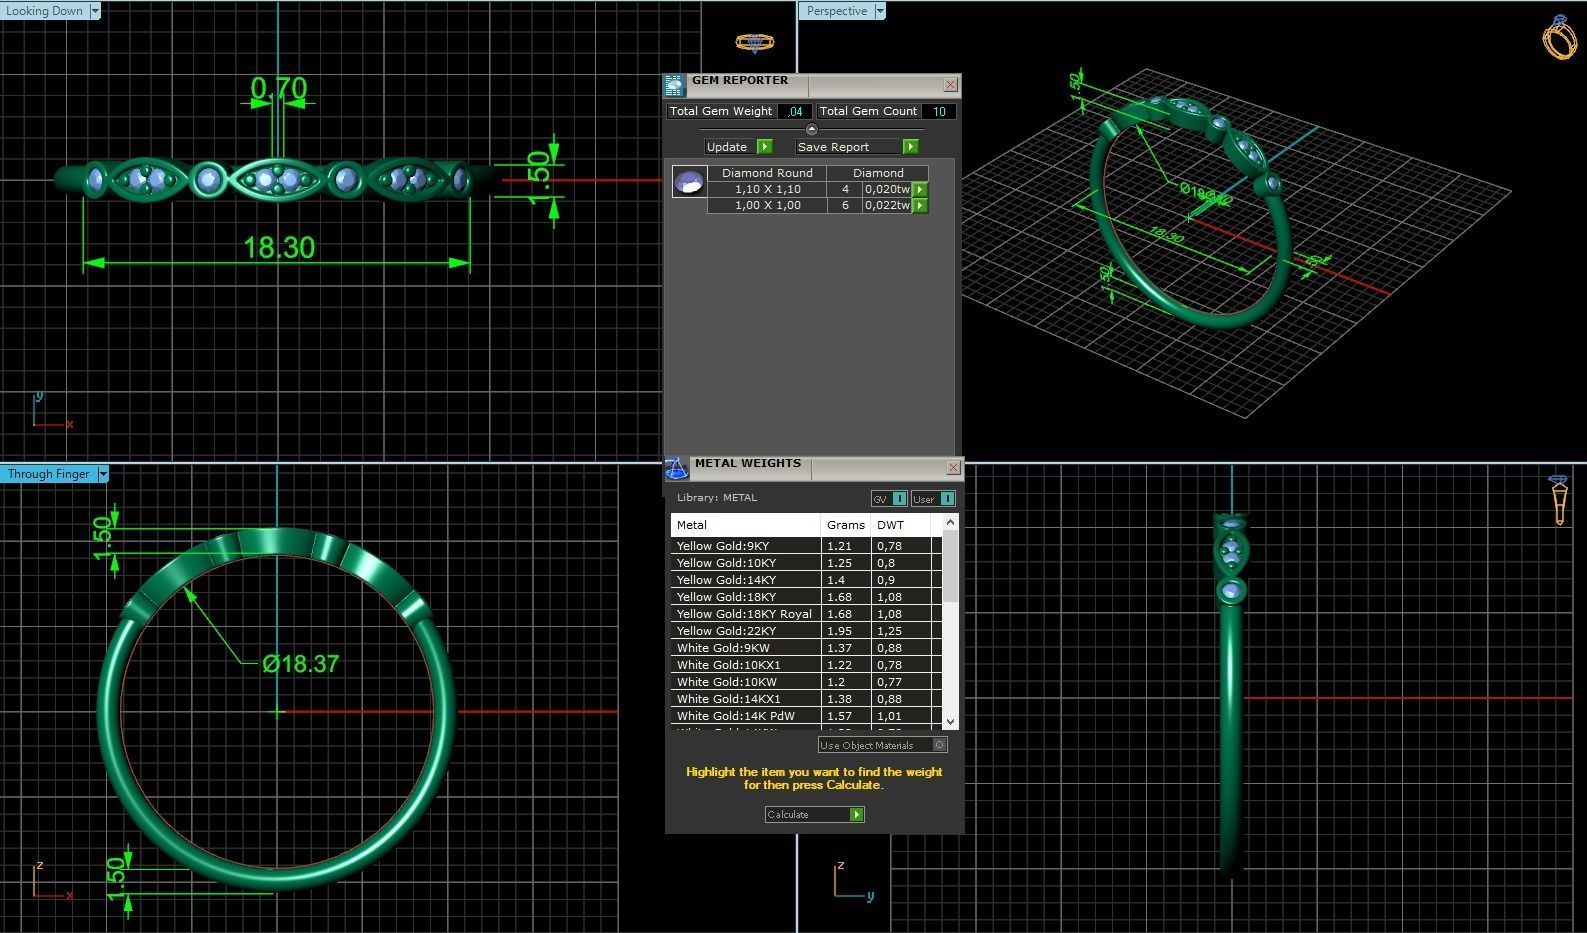
Task: Open the Through Finger viewport dropdown arrow
Action: pos(102,474)
